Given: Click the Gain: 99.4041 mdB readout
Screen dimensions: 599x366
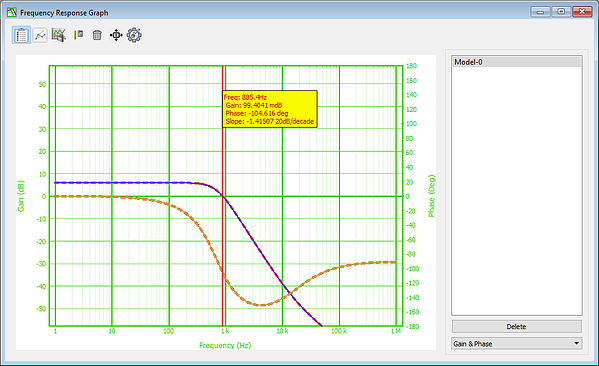Looking at the screenshot, I should coord(254,105).
